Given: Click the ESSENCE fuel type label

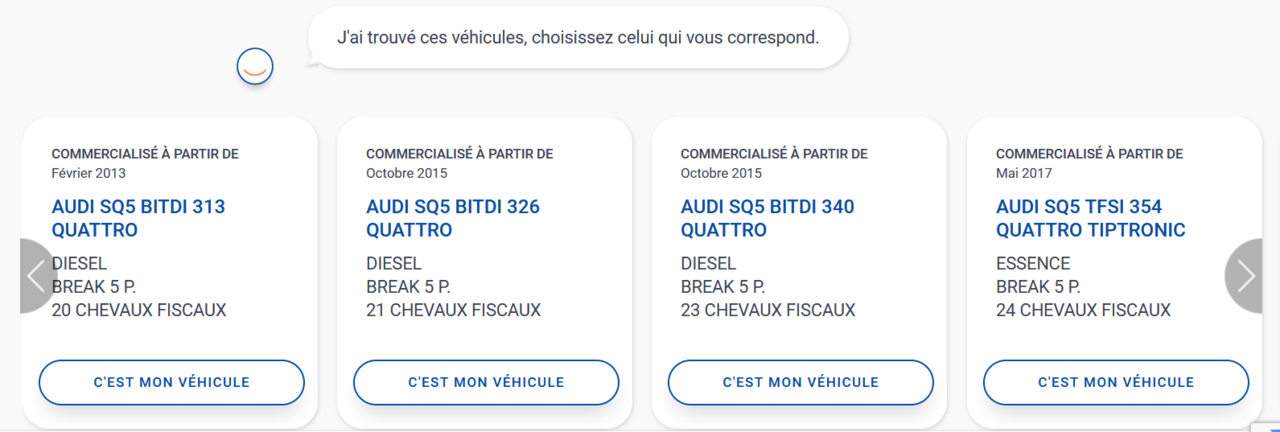Looking at the screenshot, I should coord(1033,264).
